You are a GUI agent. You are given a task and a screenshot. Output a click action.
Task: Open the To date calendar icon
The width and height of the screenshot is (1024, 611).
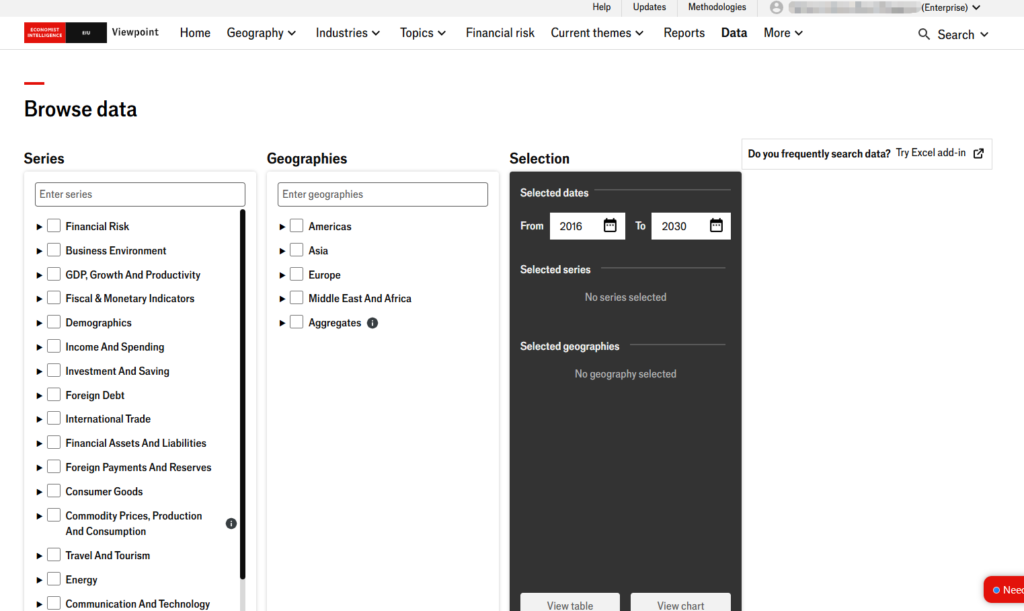point(716,226)
